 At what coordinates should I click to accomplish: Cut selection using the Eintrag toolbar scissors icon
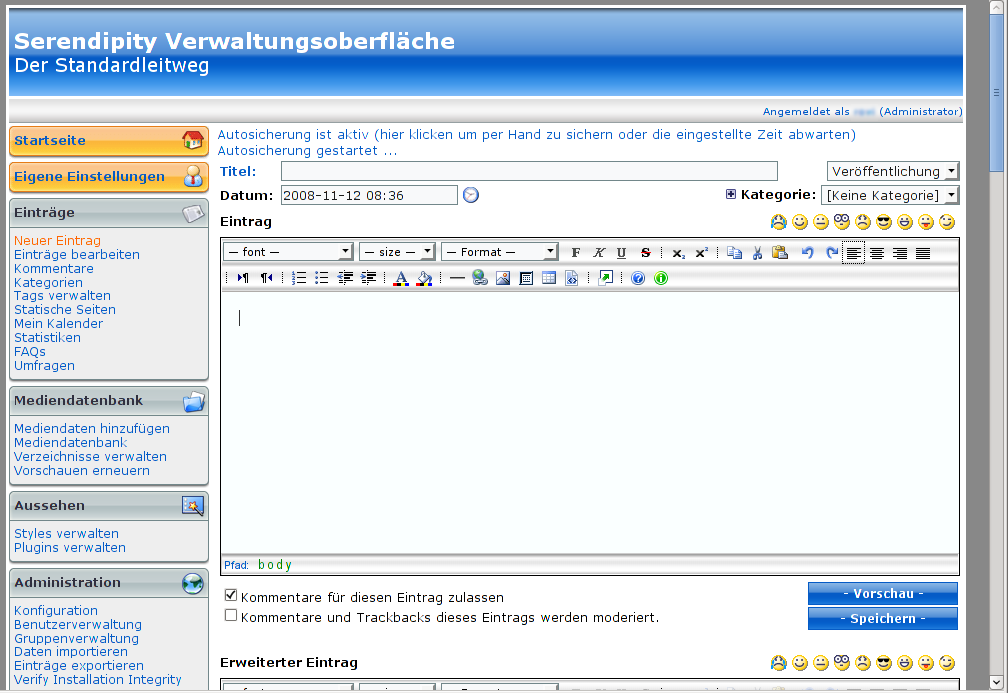pyautogui.click(x=757, y=253)
